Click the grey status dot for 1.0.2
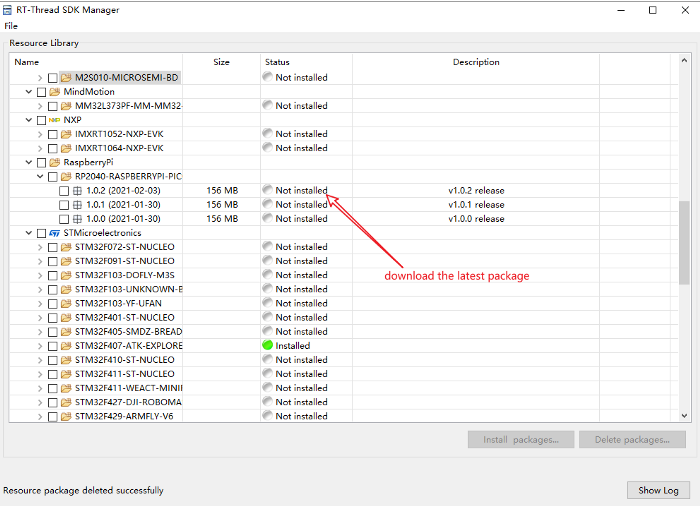Image resolution: width=700 pixels, height=506 pixels. (267, 190)
